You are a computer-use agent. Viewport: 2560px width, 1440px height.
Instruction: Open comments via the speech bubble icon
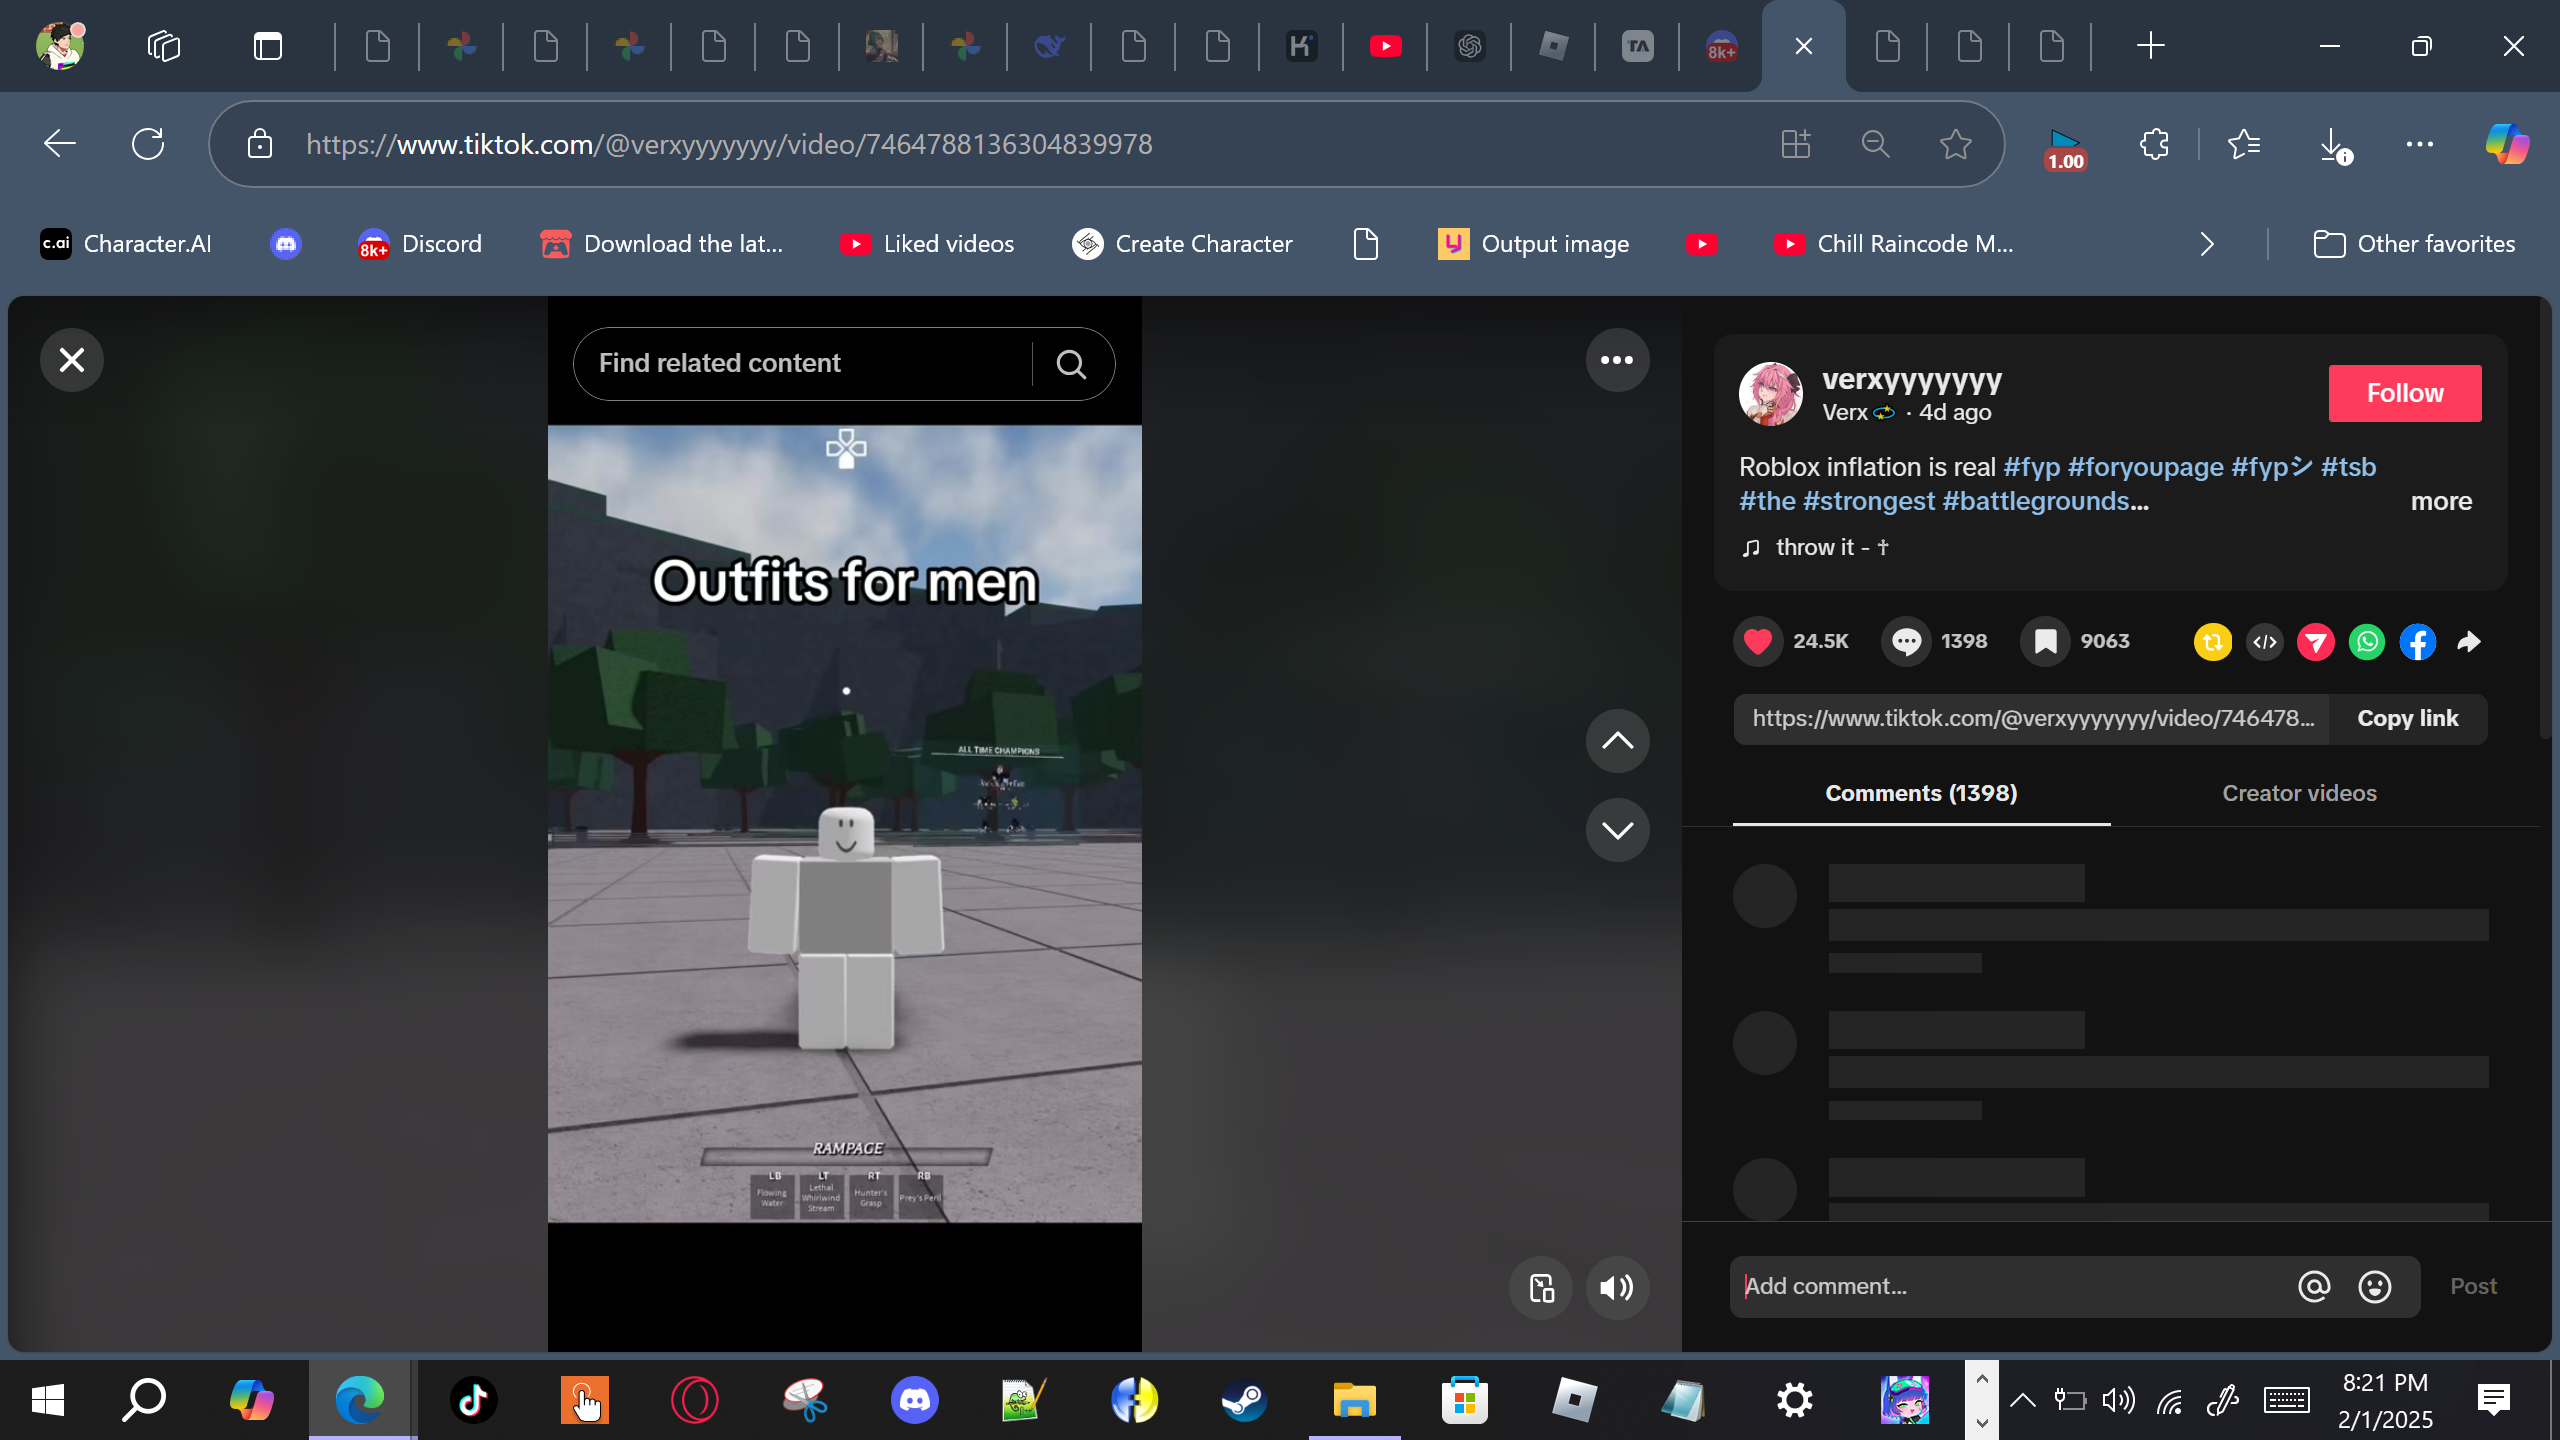click(1906, 641)
